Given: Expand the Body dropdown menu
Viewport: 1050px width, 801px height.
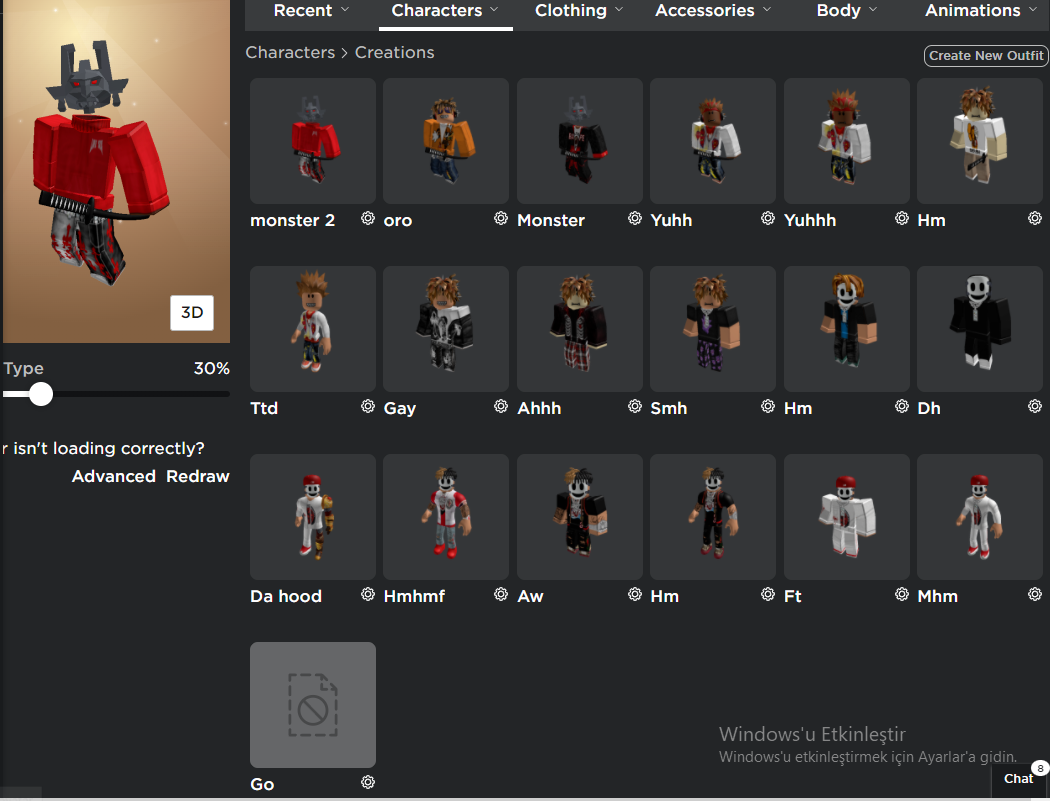Looking at the screenshot, I should (x=846, y=11).
